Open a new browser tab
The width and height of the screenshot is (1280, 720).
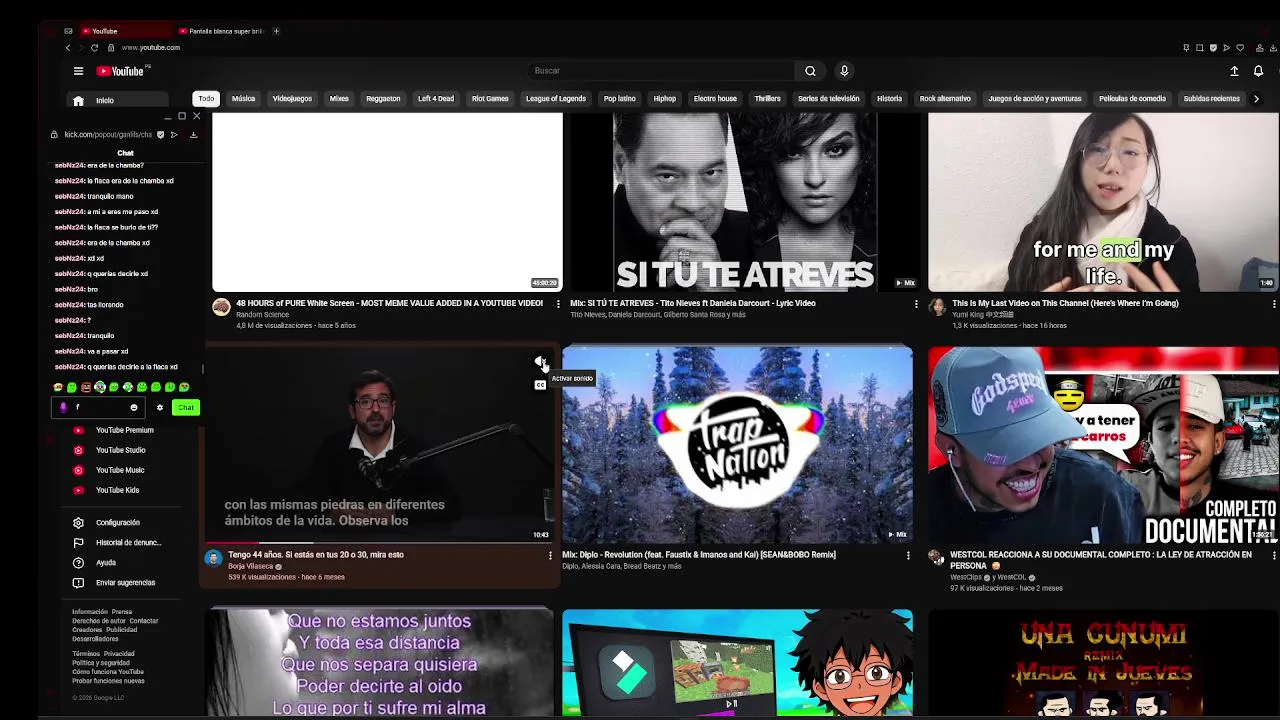point(276,31)
